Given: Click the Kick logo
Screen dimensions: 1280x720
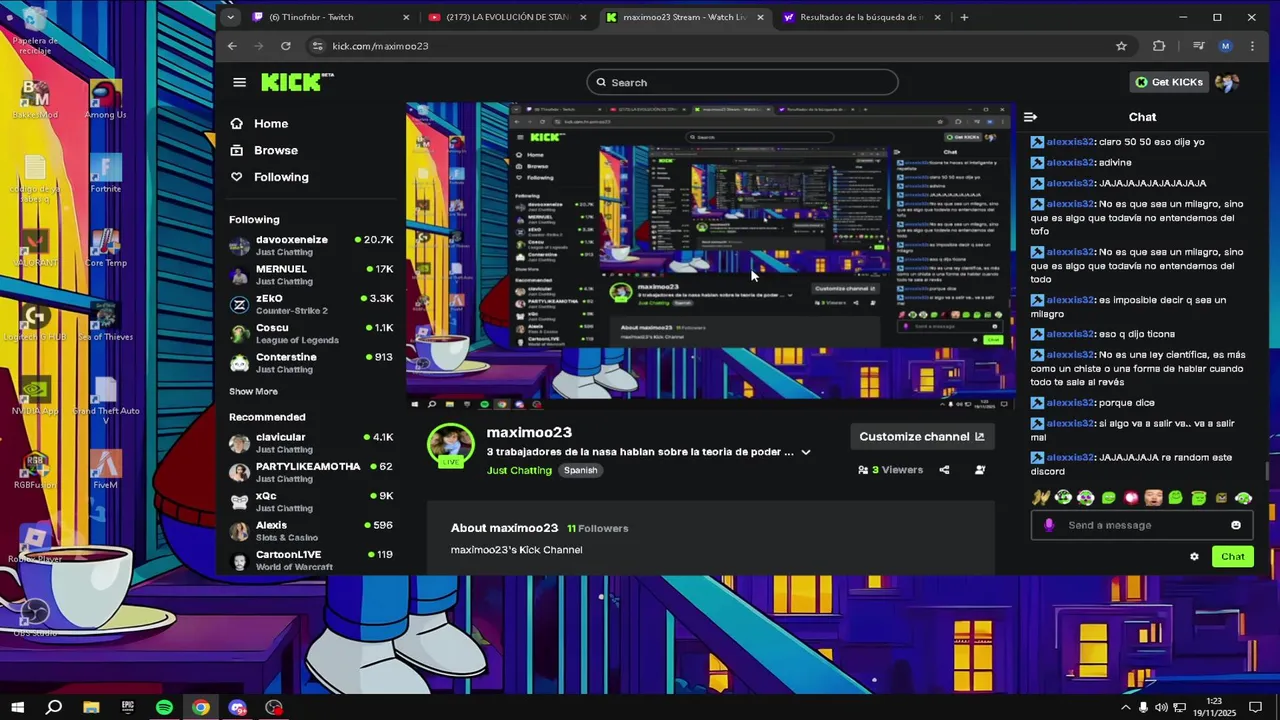Looking at the screenshot, I should coord(297,82).
